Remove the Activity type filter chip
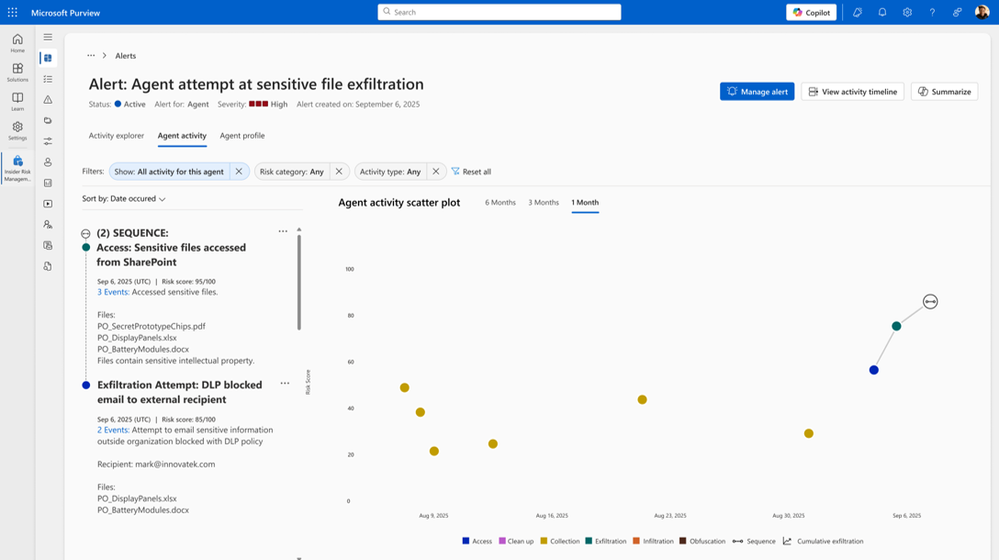Viewport: 999px width, 560px height. pos(436,171)
